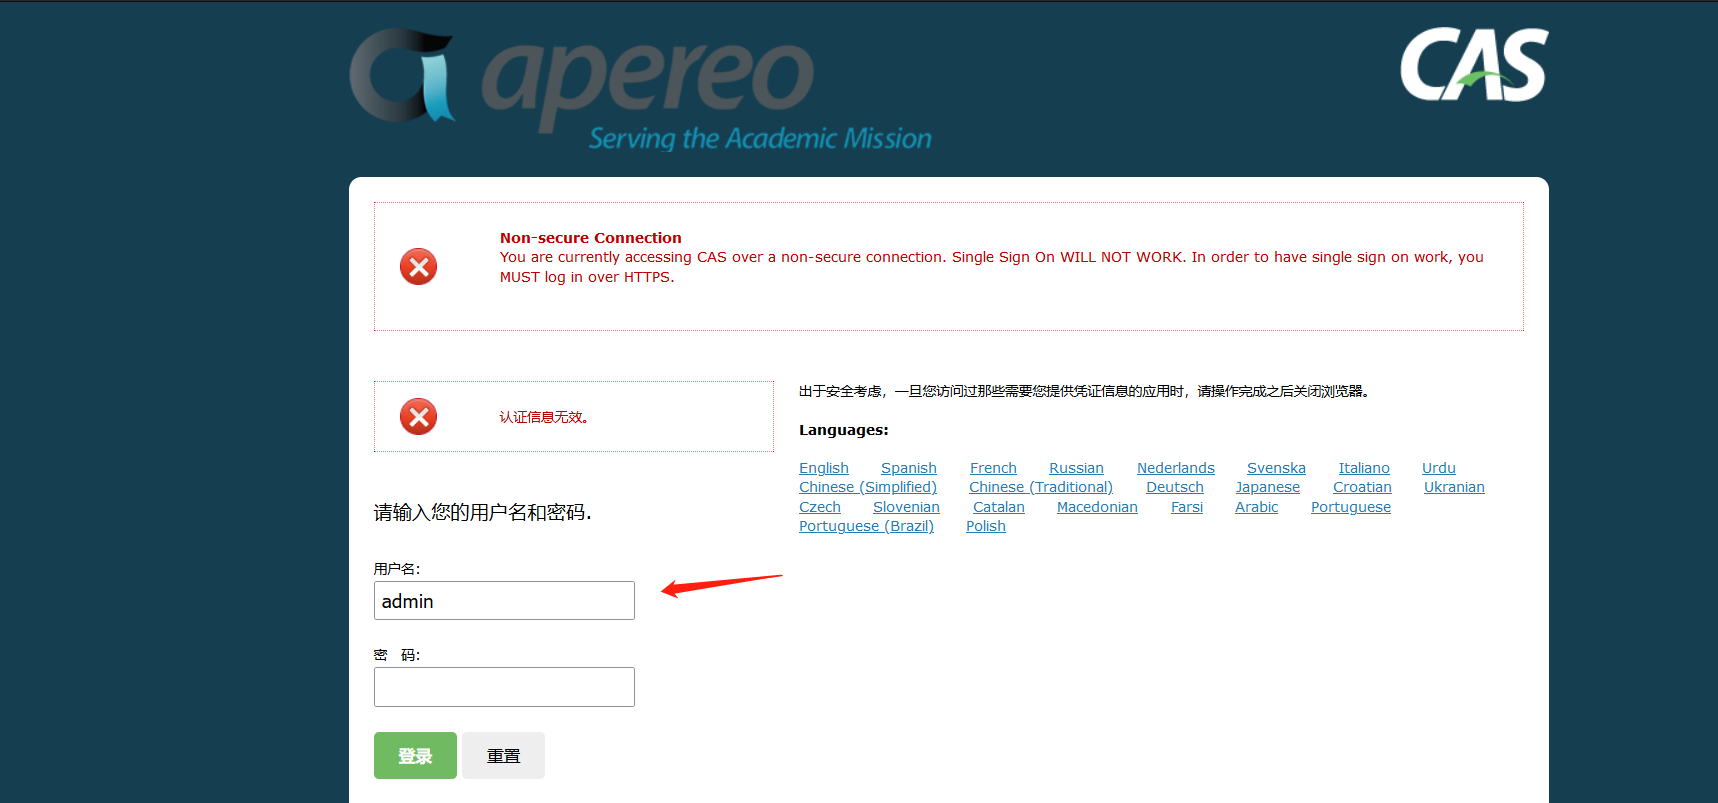Screen dimensions: 1718x803
Task: Click the 认证信息无效 error message
Action: [x=544, y=417]
